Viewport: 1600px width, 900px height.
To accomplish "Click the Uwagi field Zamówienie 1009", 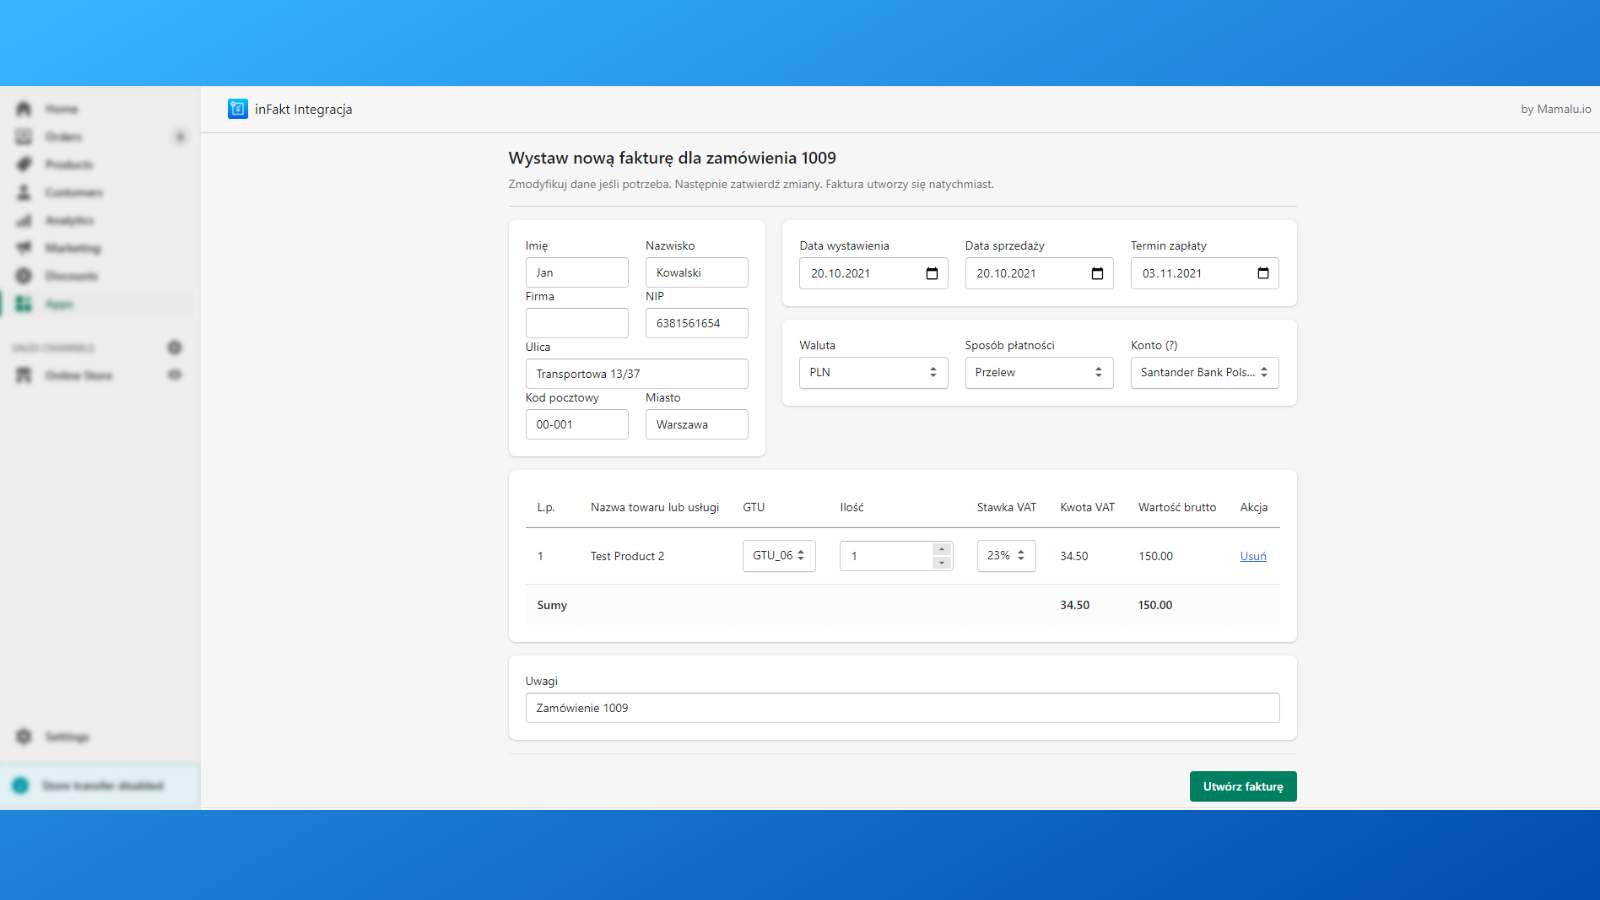I will [903, 708].
